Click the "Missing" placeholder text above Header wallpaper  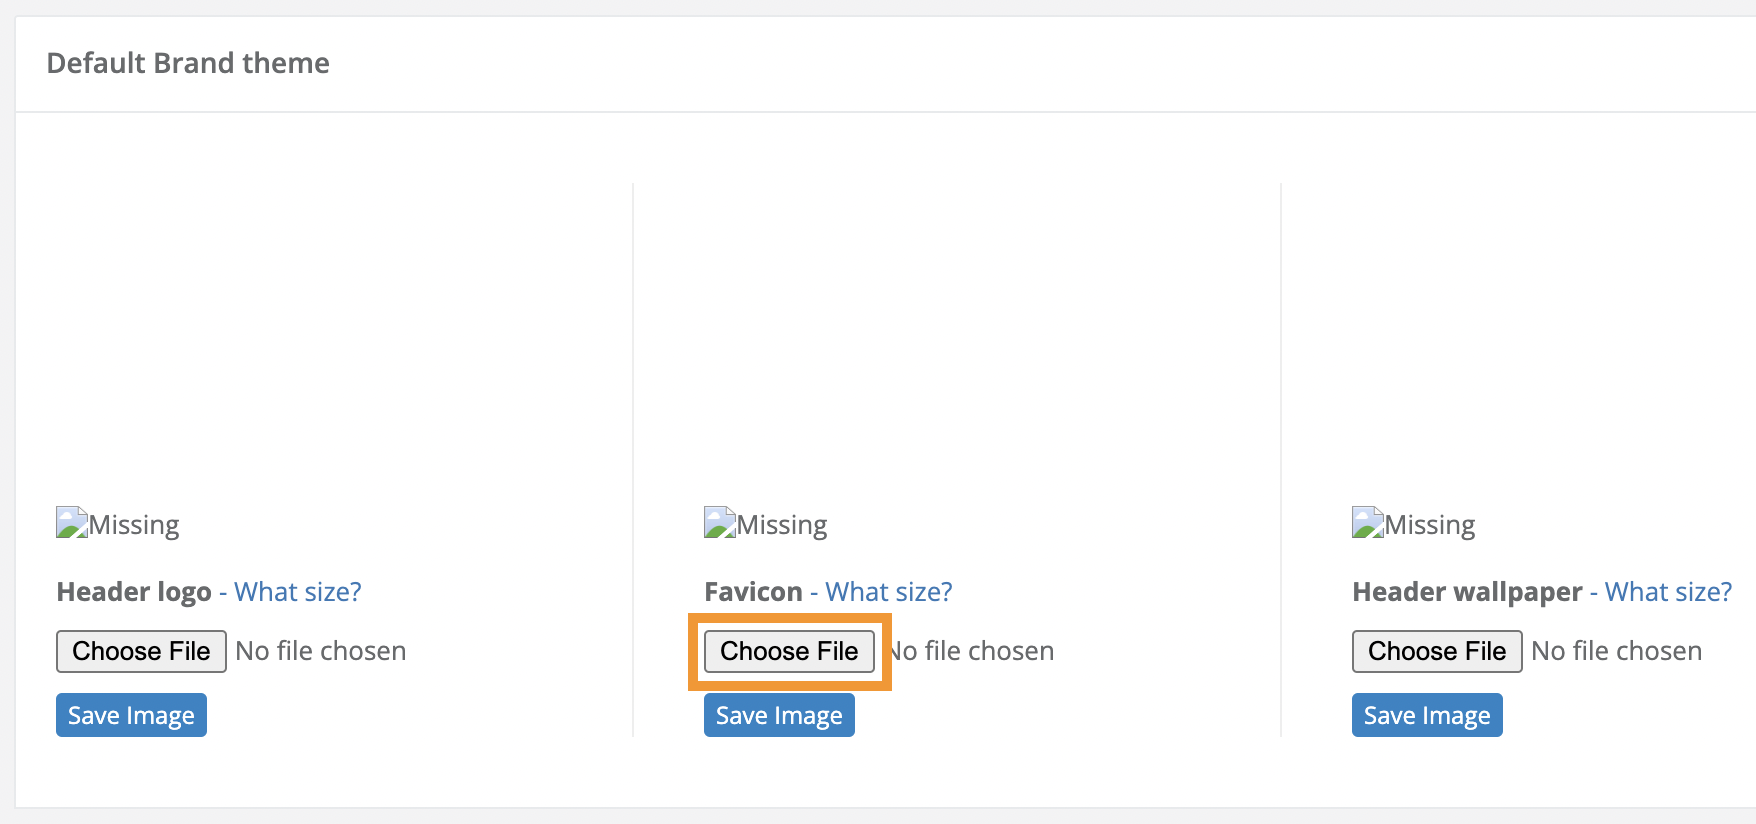pos(1430,525)
